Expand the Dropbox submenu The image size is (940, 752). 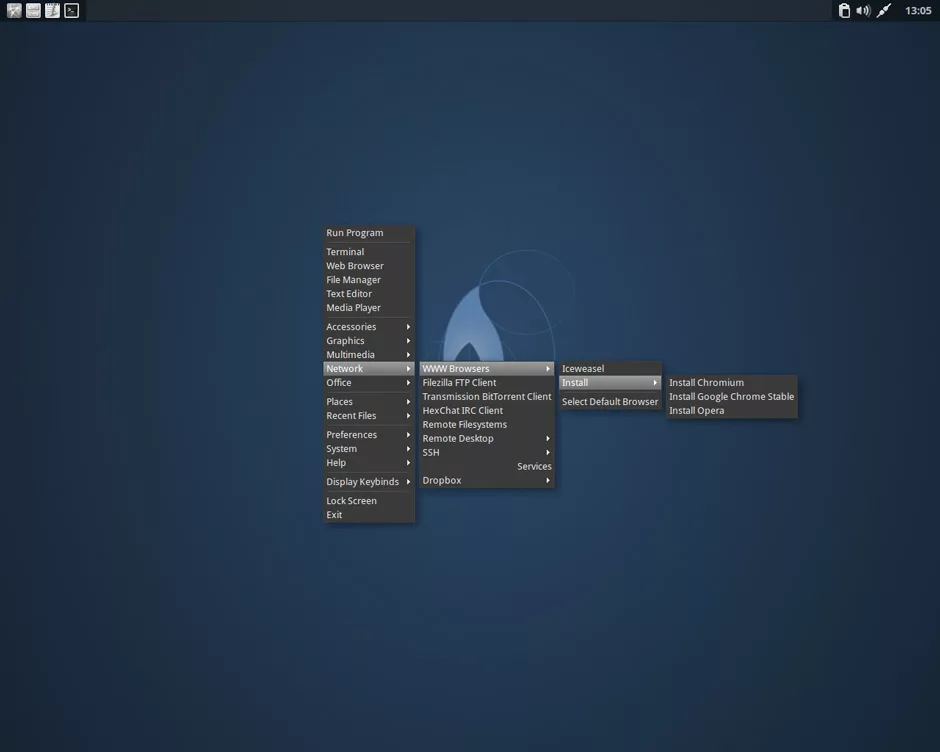tap(487, 480)
